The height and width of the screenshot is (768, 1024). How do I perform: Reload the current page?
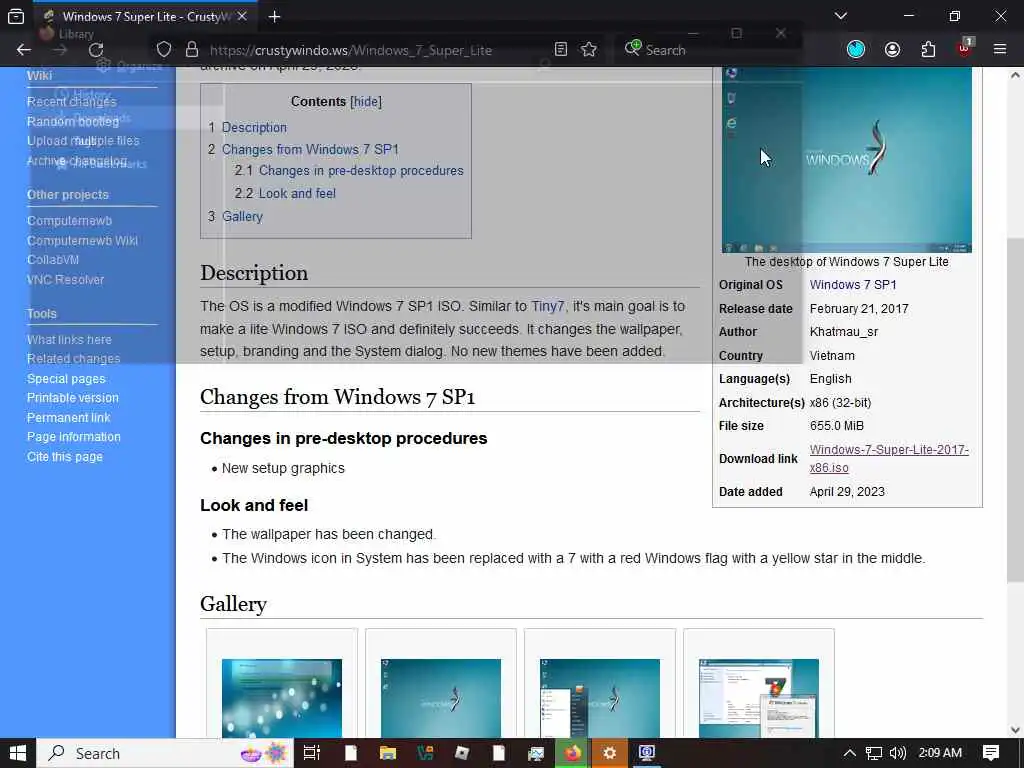pos(96,50)
